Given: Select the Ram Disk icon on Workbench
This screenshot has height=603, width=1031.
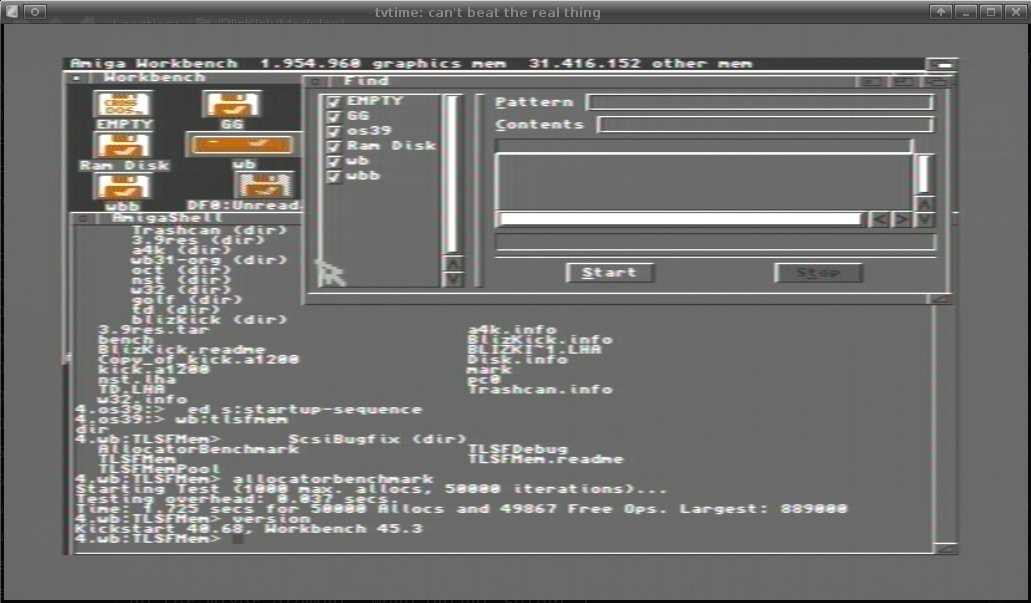Looking at the screenshot, I should point(123,145).
